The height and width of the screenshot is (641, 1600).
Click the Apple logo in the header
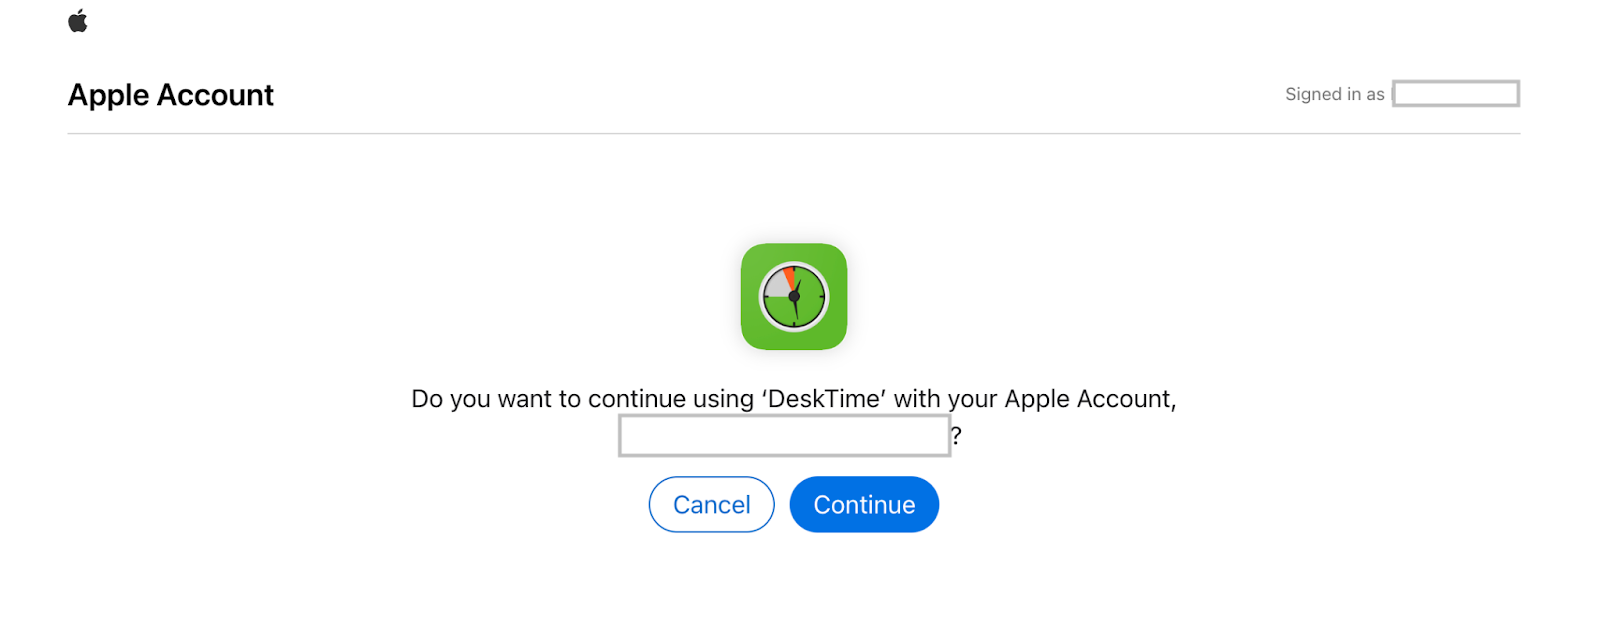(x=78, y=21)
